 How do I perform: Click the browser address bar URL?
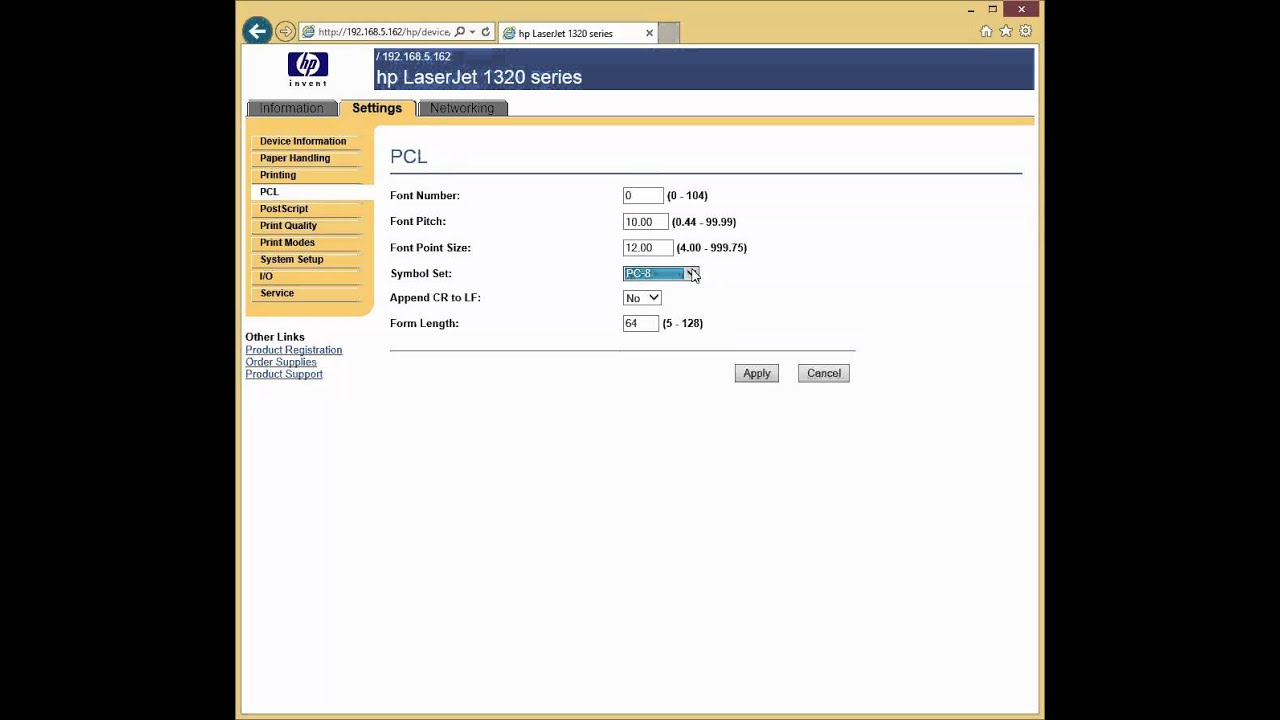click(x=384, y=32)
